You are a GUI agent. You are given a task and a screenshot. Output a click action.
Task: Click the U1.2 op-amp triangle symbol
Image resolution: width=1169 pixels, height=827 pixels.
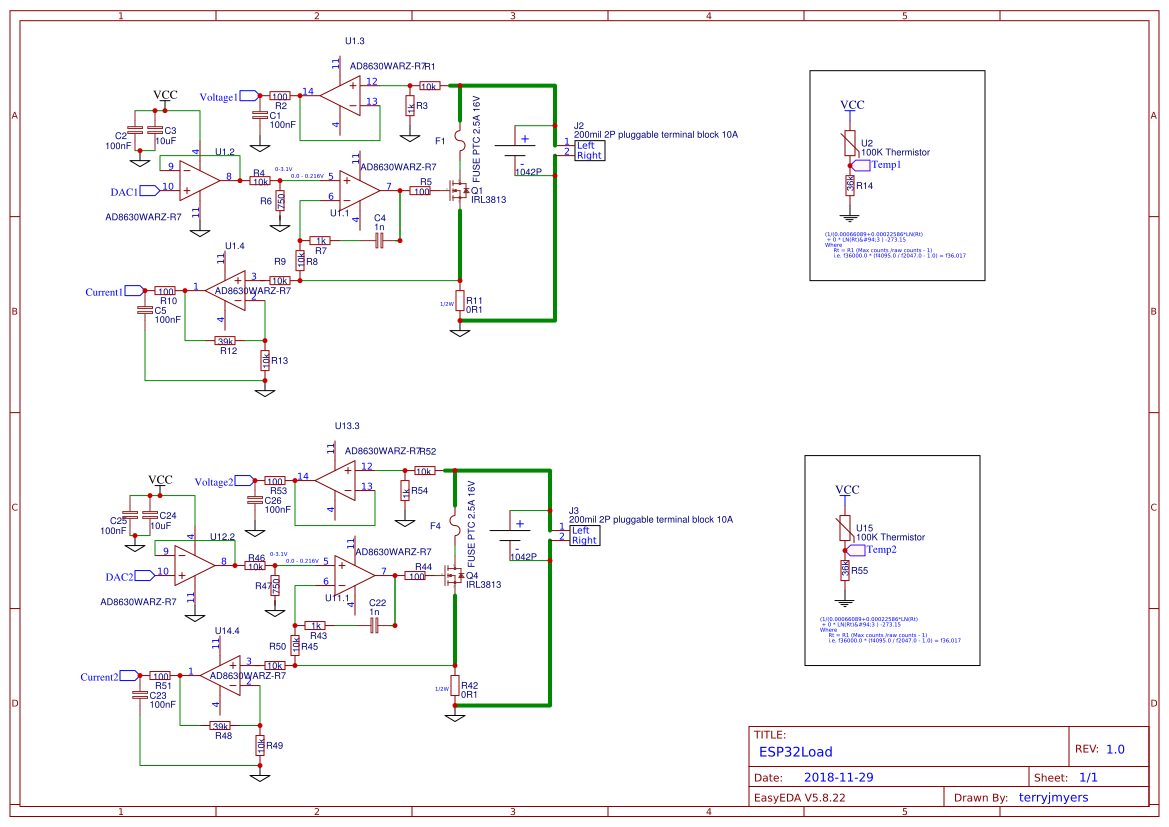(199, 180)
